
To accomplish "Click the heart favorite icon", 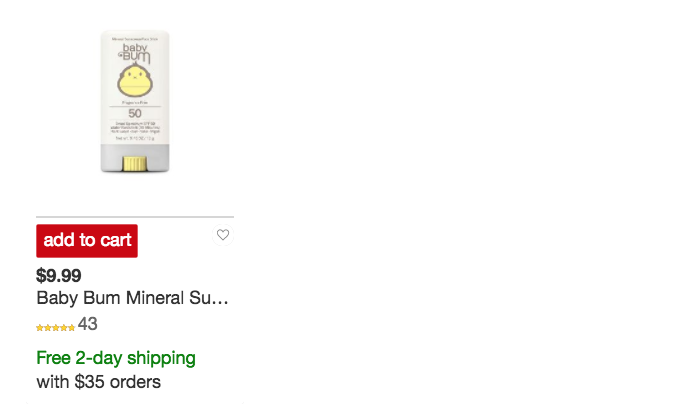I will coord(223,235).
